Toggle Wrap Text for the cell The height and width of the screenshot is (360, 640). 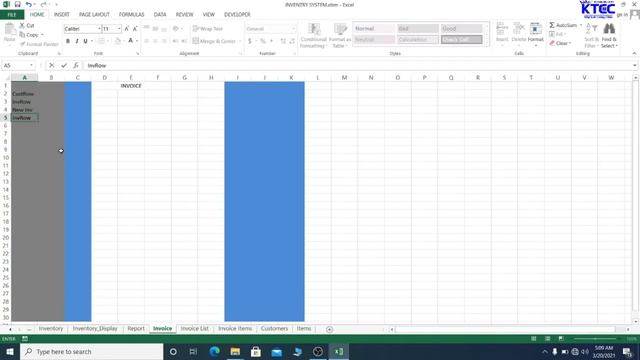point(208,29)
